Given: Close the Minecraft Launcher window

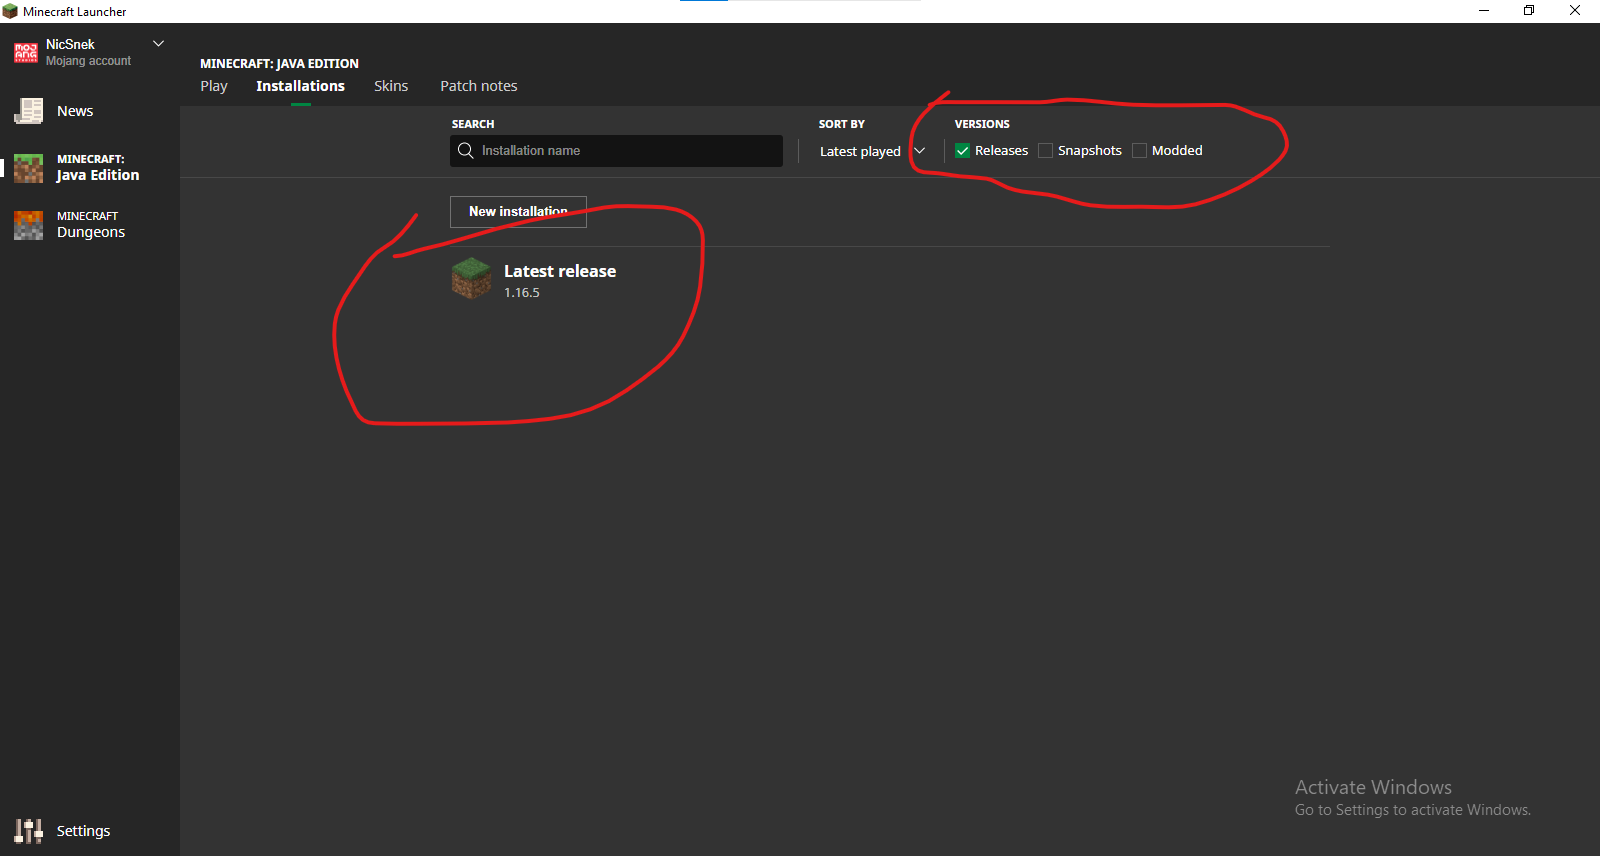Looking at the screenshot, I should [x=1575, y=11].
